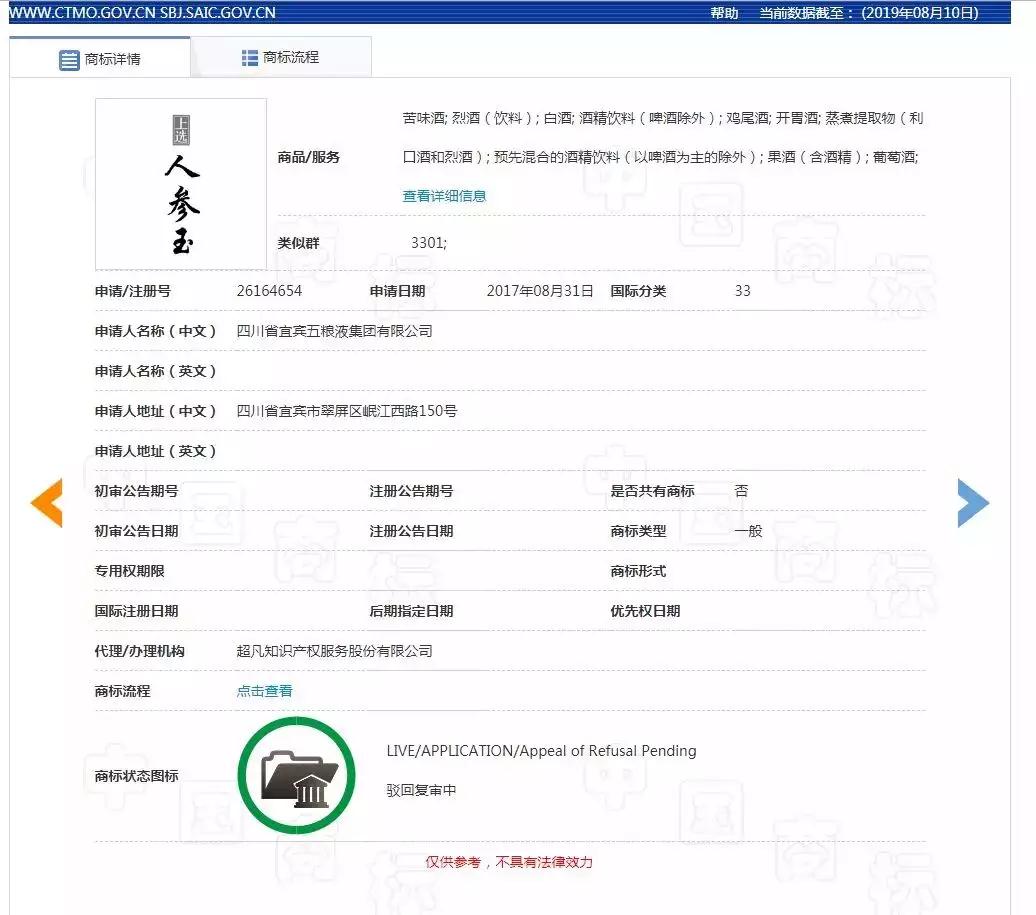Select goods text line starting 口酒和烈酒
1036x915 pixels.
coord(661,157)
